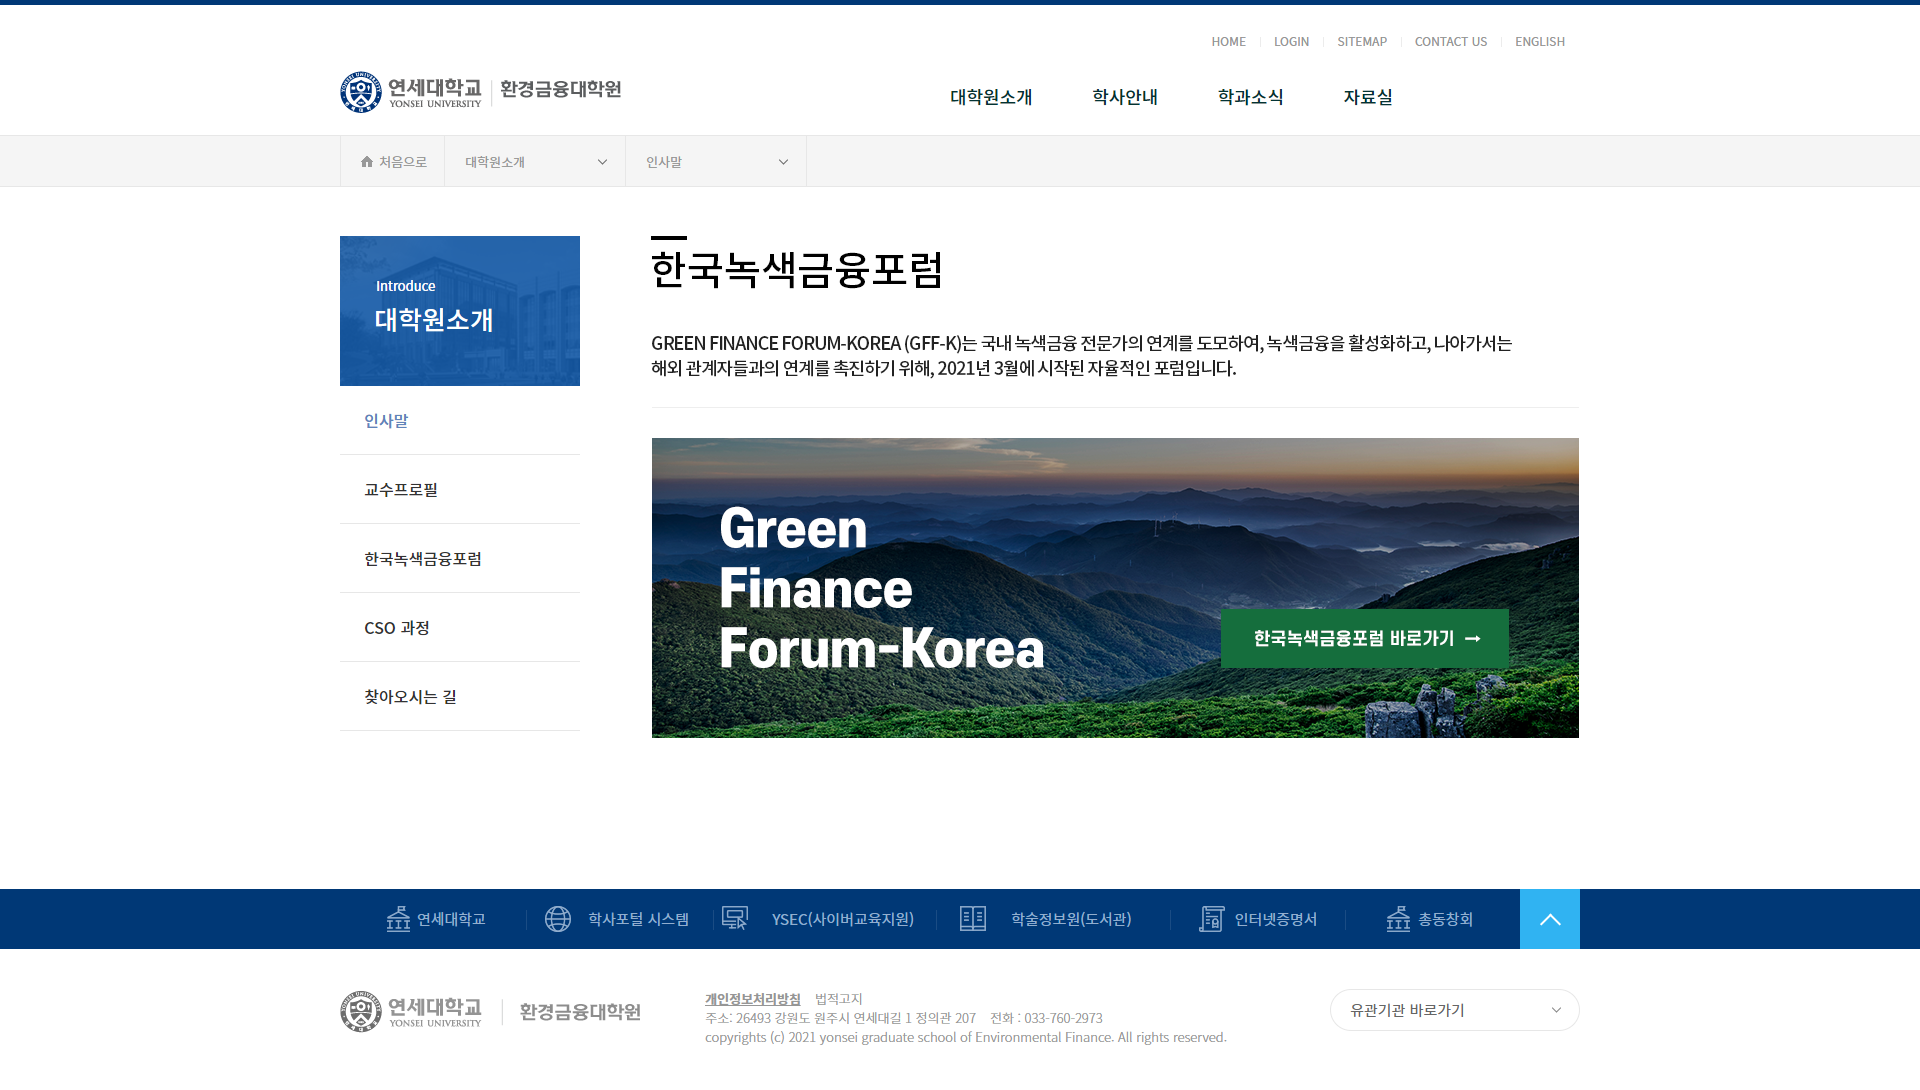Open the 유관기관 바로가기 dropdown

pos(1454,1010)
